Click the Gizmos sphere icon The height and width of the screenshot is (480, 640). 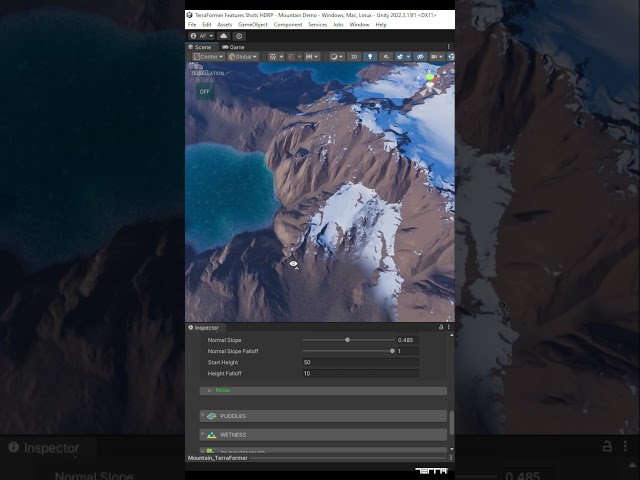point(451,57)
